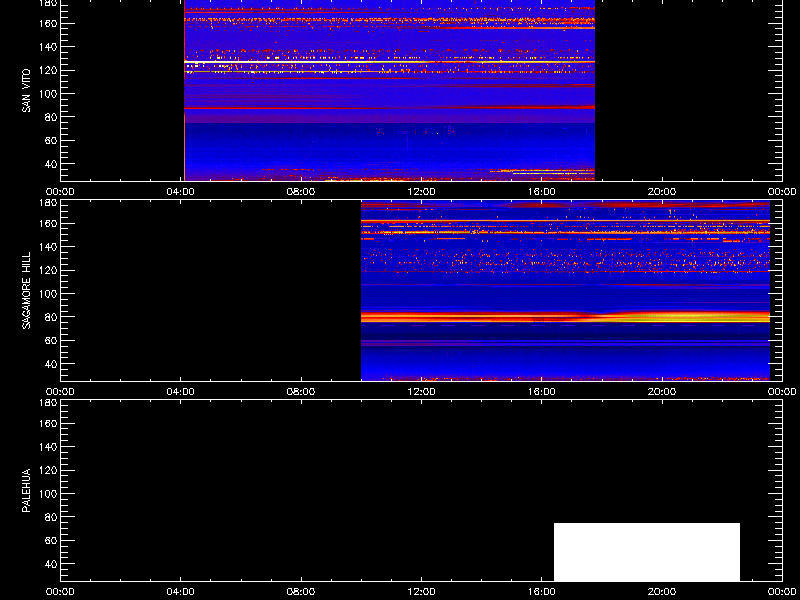Choose the 80 tick label on Palehua plot

(52, 517)
